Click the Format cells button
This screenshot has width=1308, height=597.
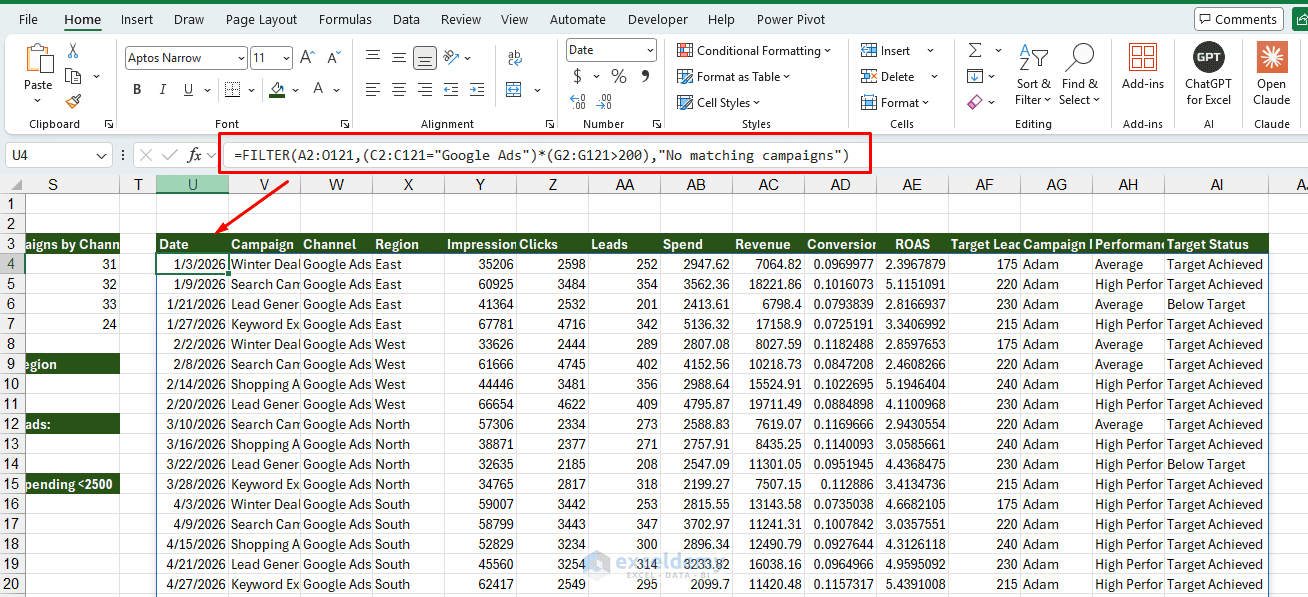[895, 102]
